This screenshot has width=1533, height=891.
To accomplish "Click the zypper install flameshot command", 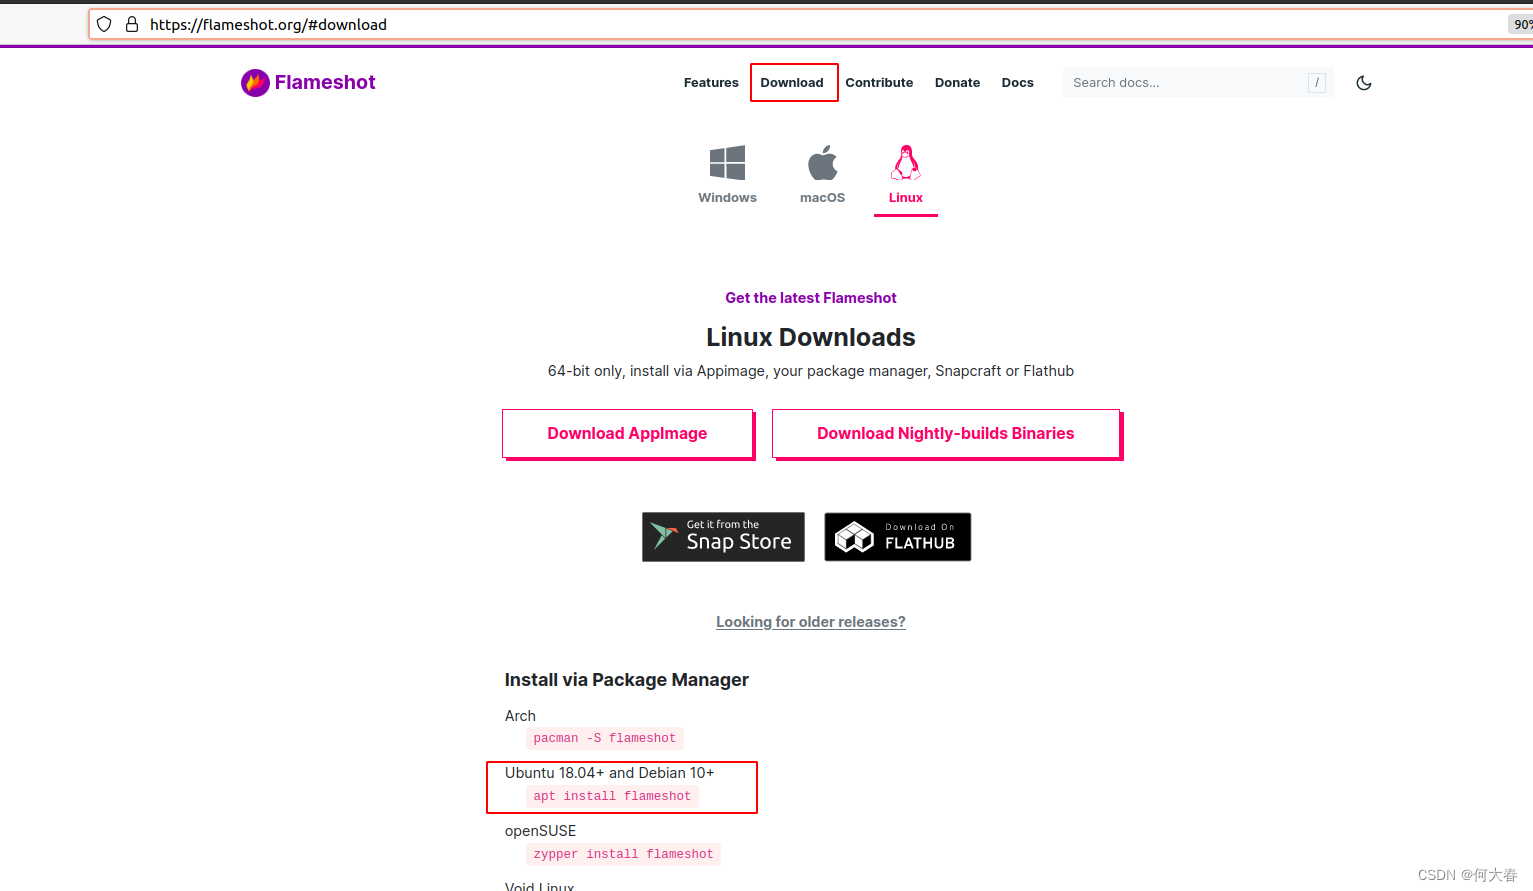I will click(623, 854).
